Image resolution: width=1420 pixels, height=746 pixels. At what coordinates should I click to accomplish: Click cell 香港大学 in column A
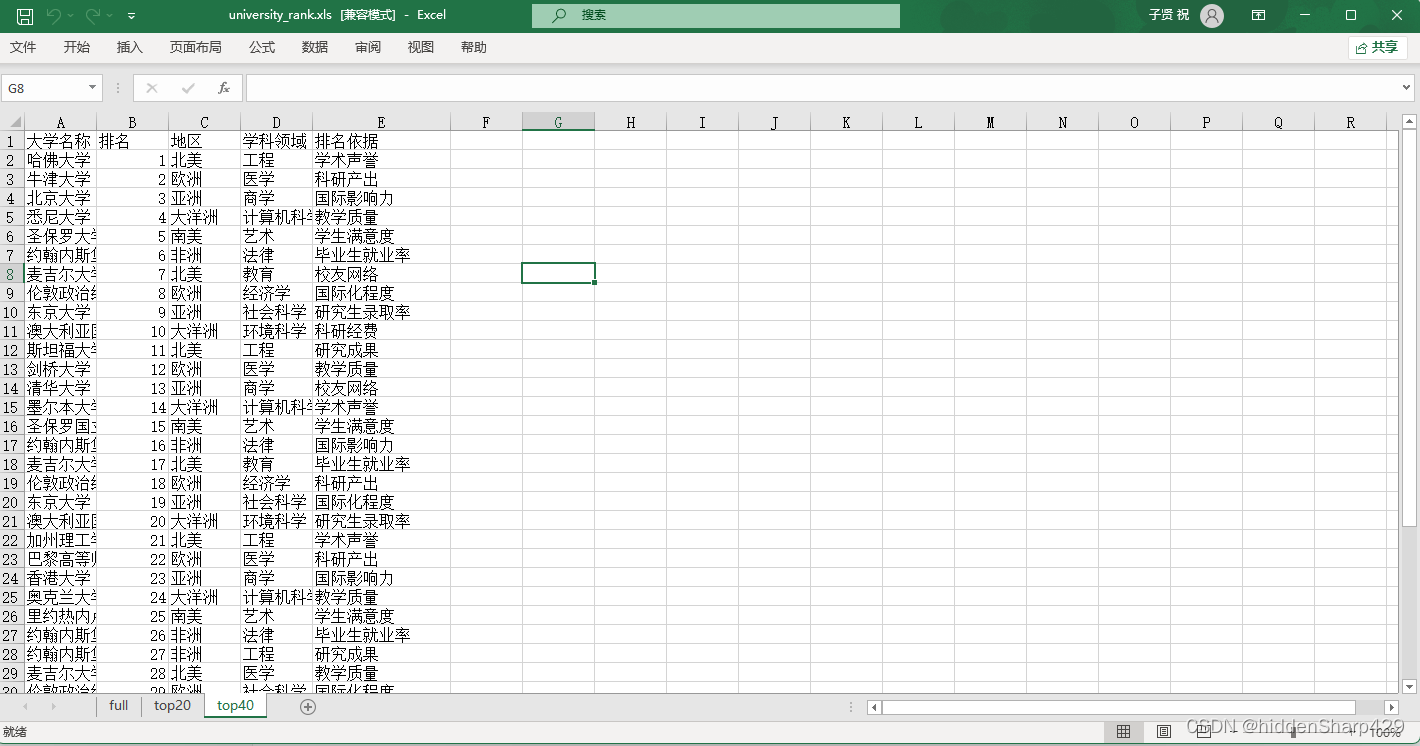coord(60,578)
